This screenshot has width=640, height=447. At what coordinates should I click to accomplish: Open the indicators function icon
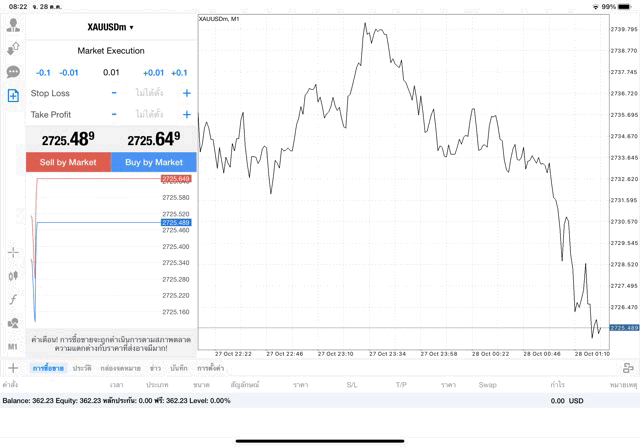click(13, 299)
